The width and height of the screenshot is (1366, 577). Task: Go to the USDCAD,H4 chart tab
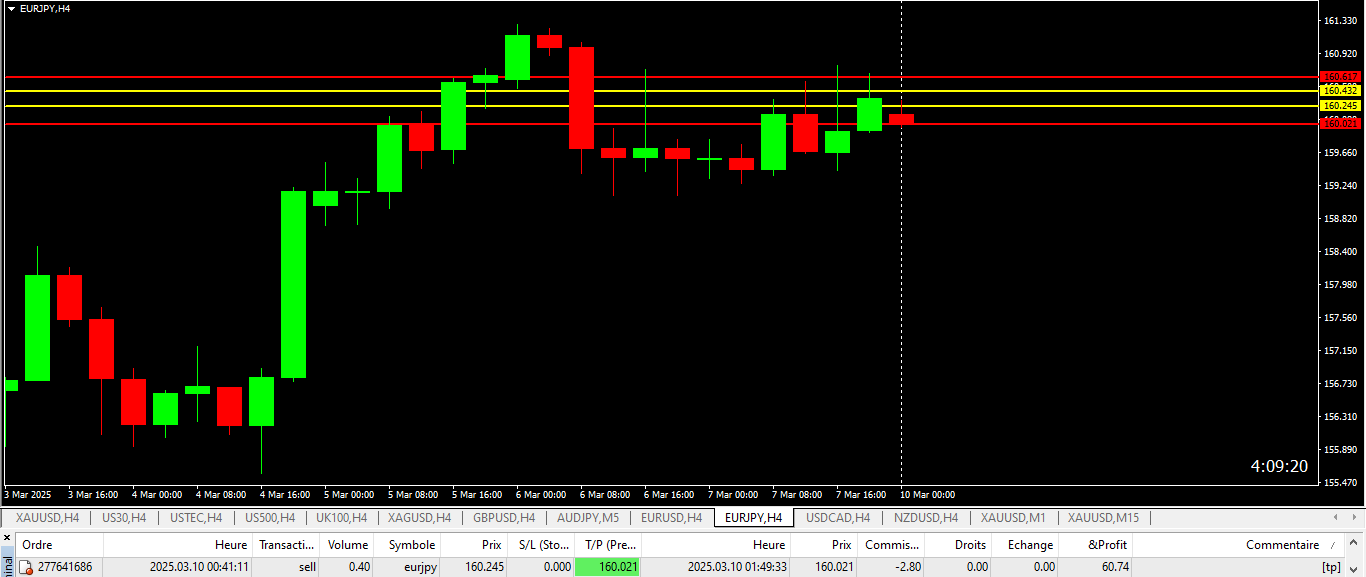tap(838, 518)
